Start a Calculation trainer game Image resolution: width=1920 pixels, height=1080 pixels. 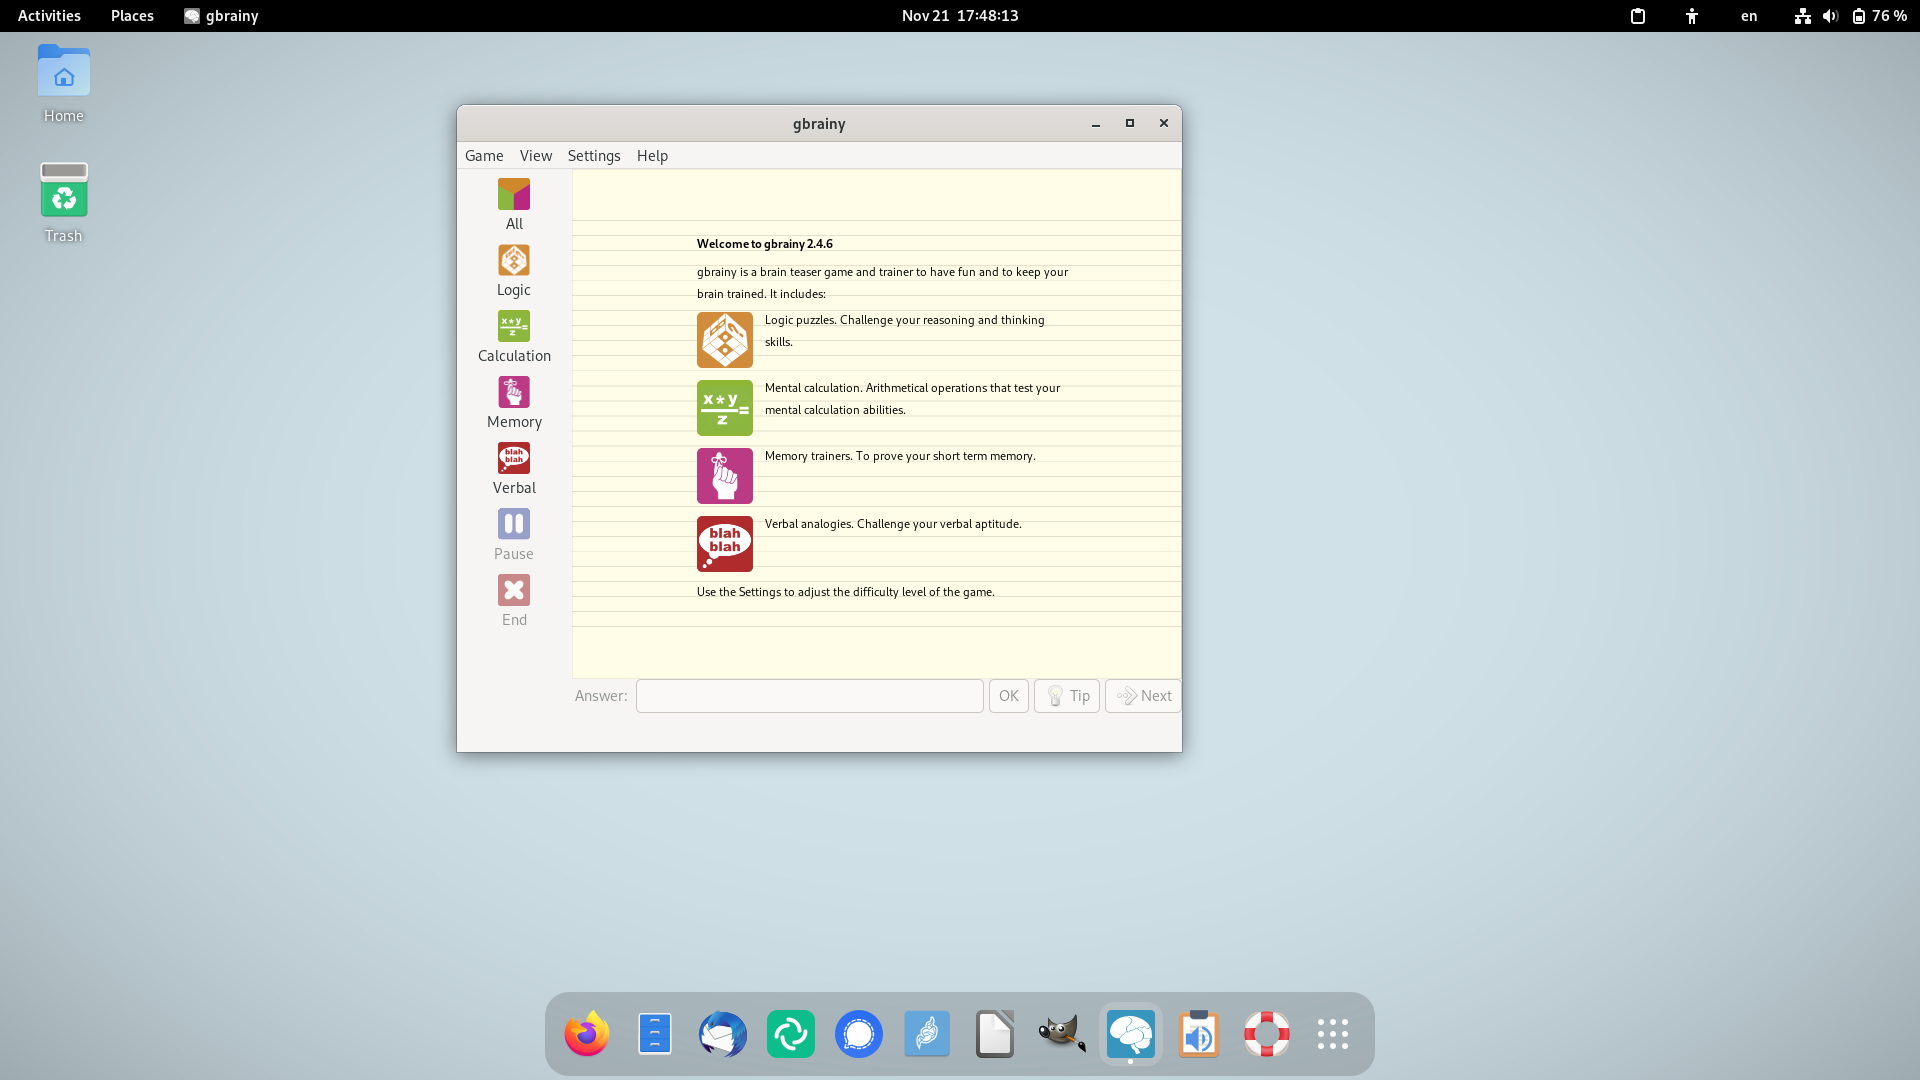click(x=514, y=336)
